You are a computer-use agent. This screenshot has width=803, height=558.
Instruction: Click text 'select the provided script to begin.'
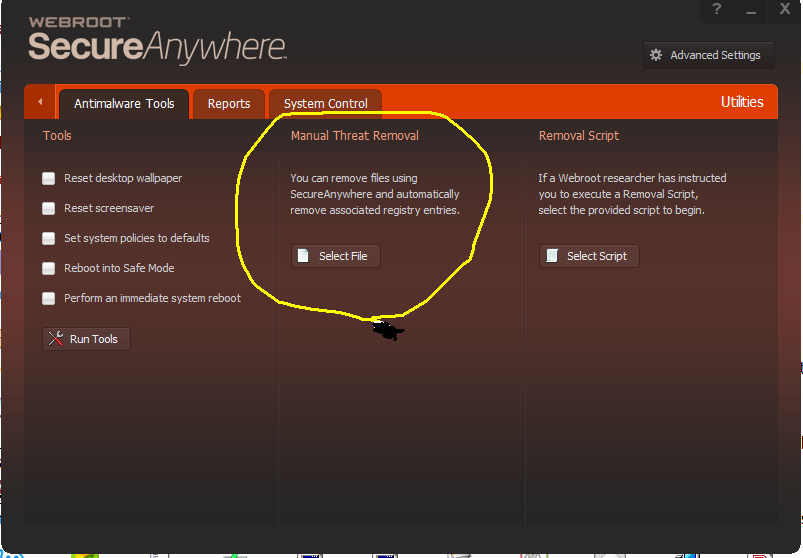pos(621,210)
